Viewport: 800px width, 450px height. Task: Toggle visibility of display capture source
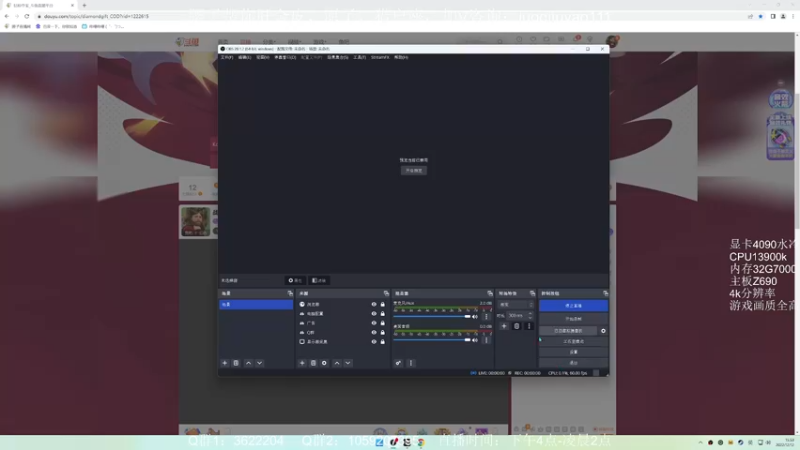tap(374, 342)
